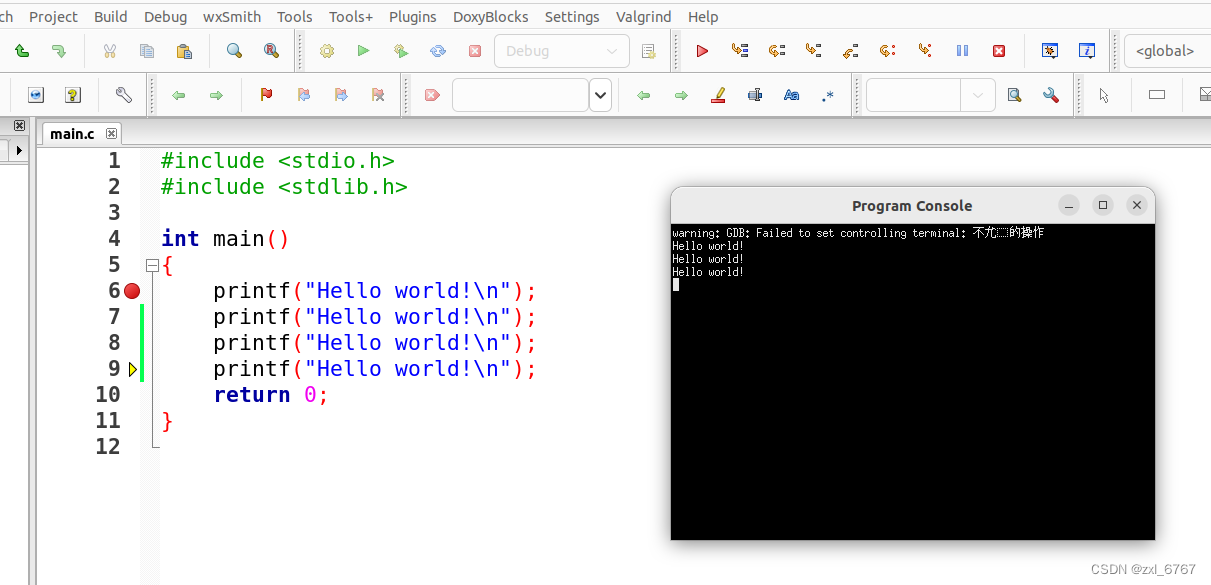This screenshot has height=585, width=1211.
Task: Collapse the main function code block
Action: coord(151,264)
